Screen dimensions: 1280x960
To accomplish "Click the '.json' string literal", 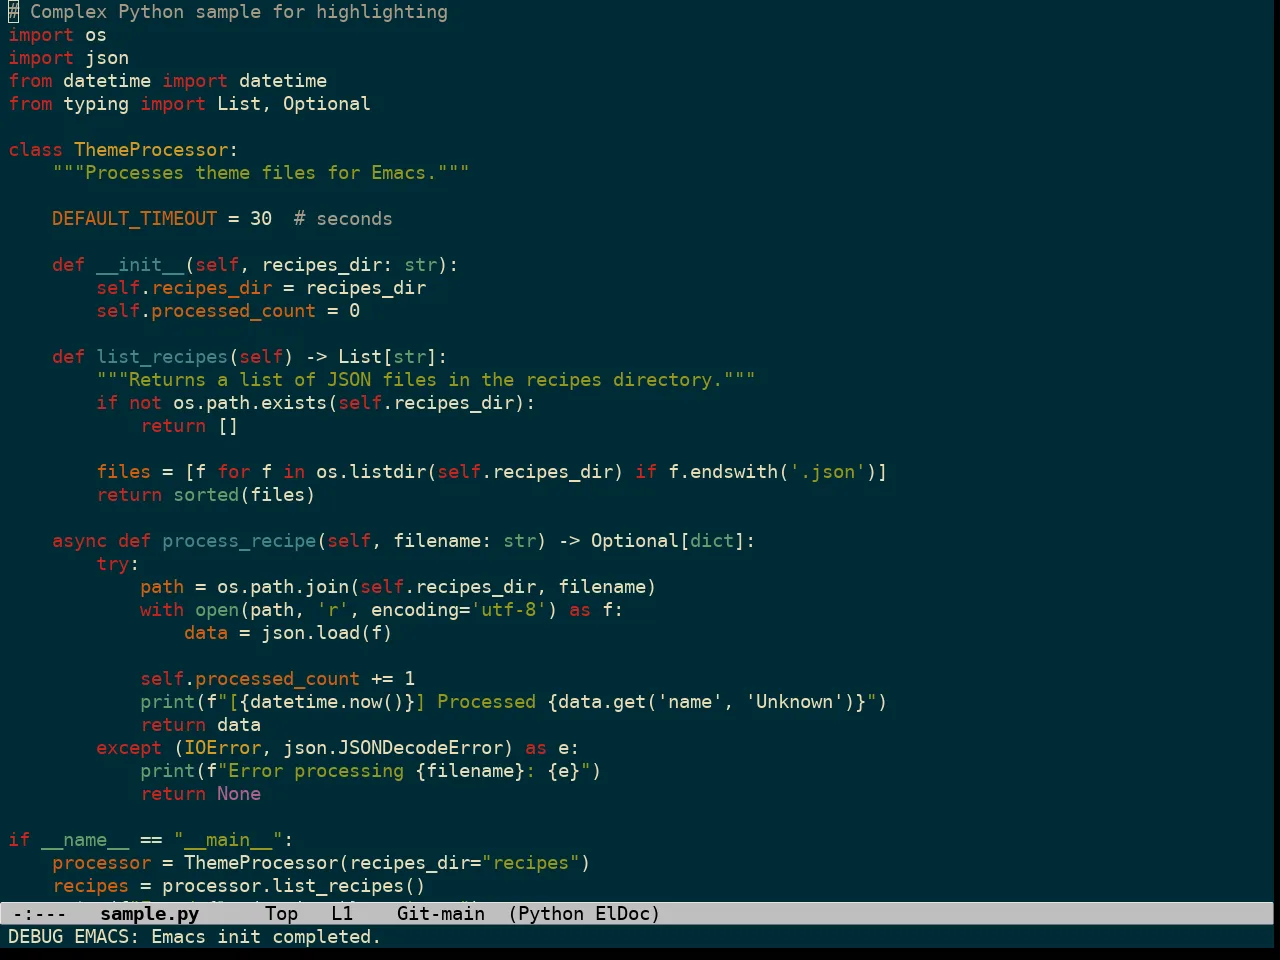I will tap(828, 472).
